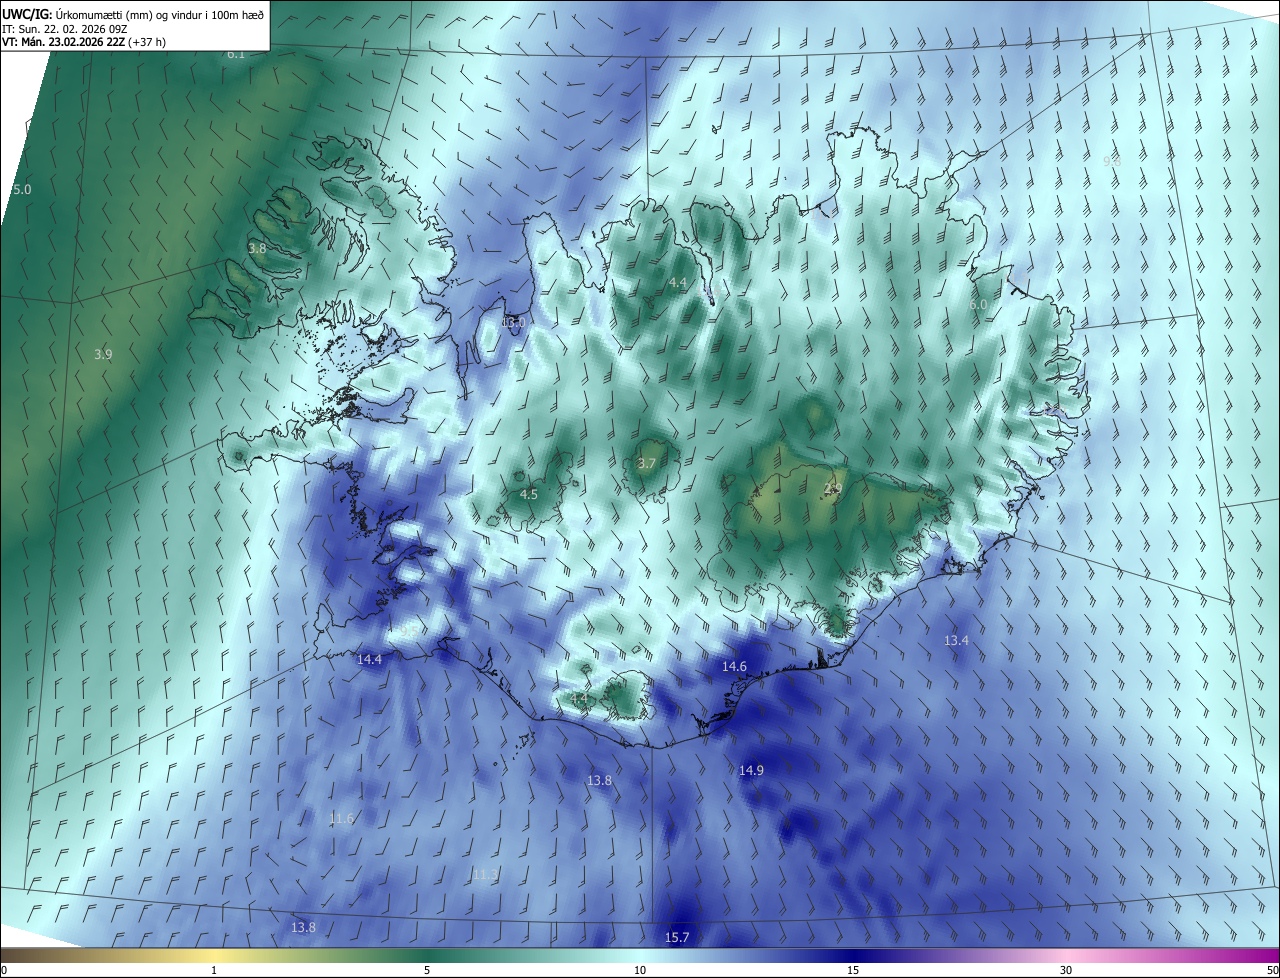This screenshot has width=1280, height=978.
Task: Click the map value label '6.0'
Action: (978, 304)
